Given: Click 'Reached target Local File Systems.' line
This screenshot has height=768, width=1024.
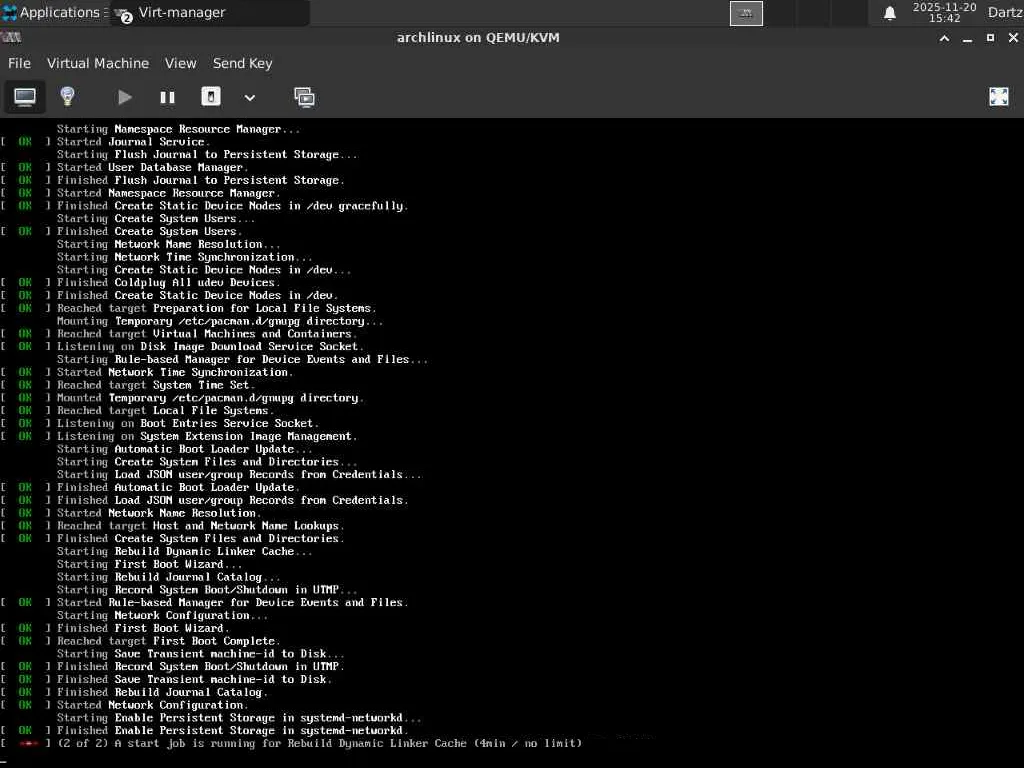Looking at the screenshot, I should pos(165,411).
